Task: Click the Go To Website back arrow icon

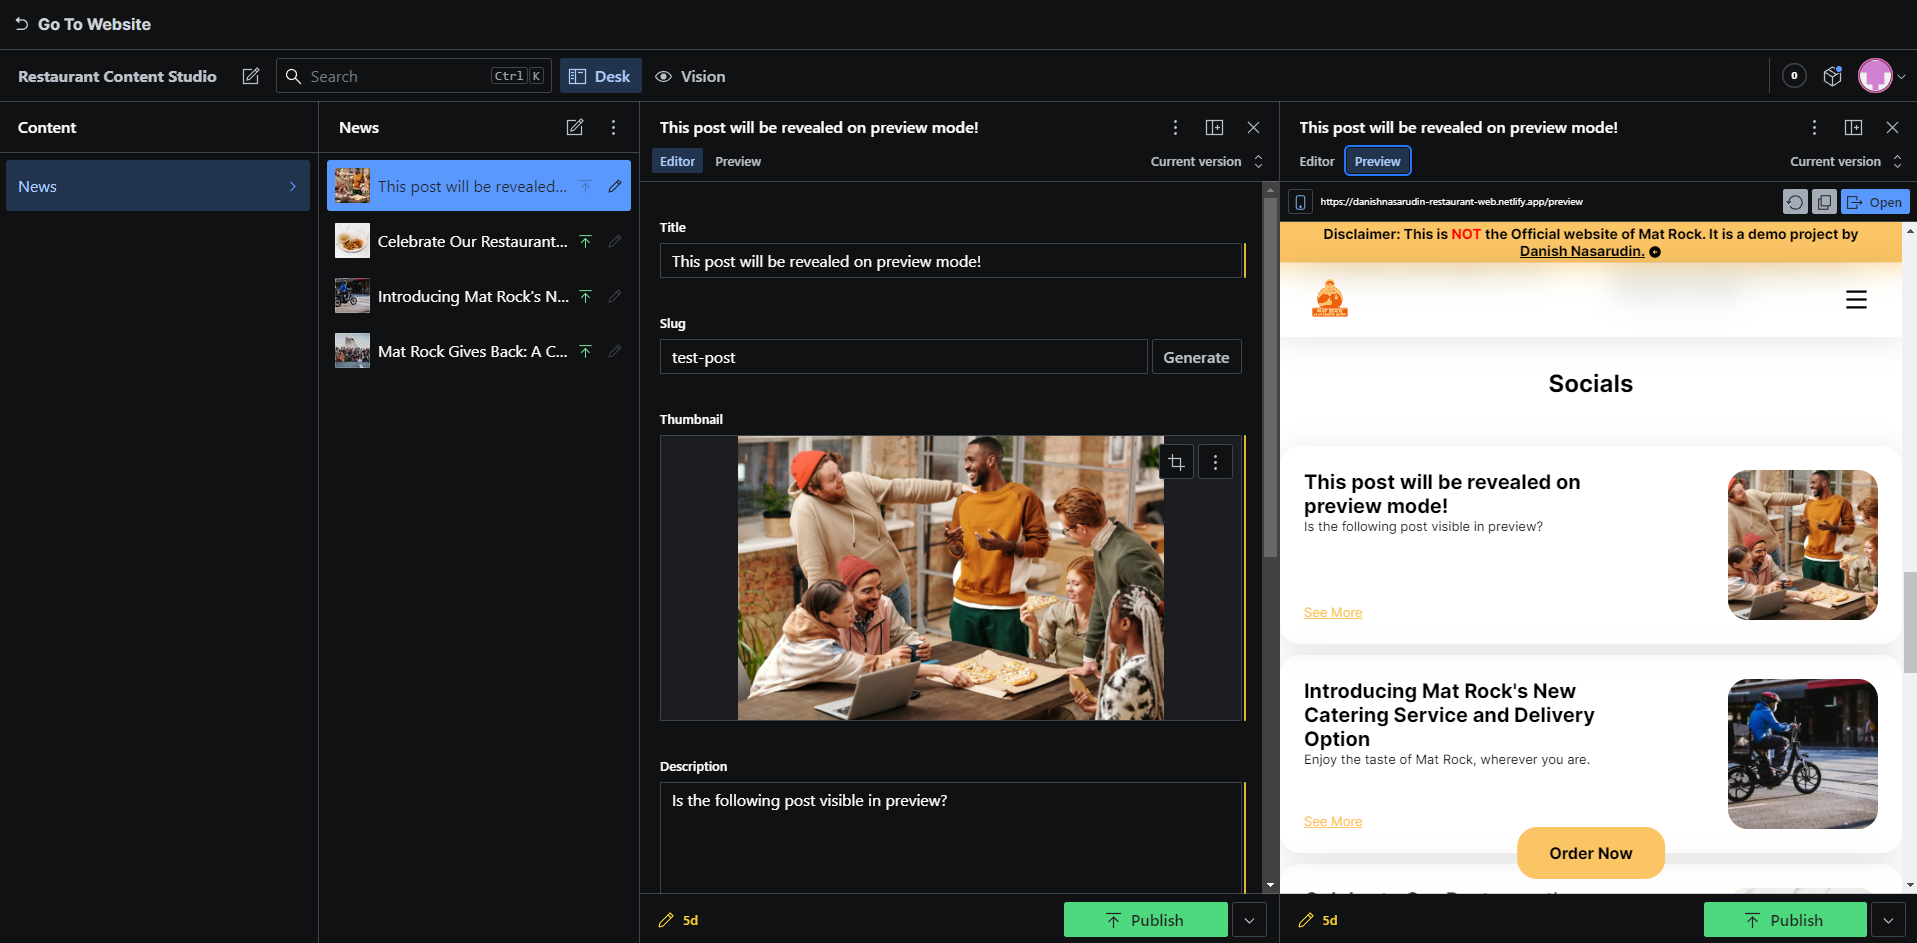Action: coord(21,24)
